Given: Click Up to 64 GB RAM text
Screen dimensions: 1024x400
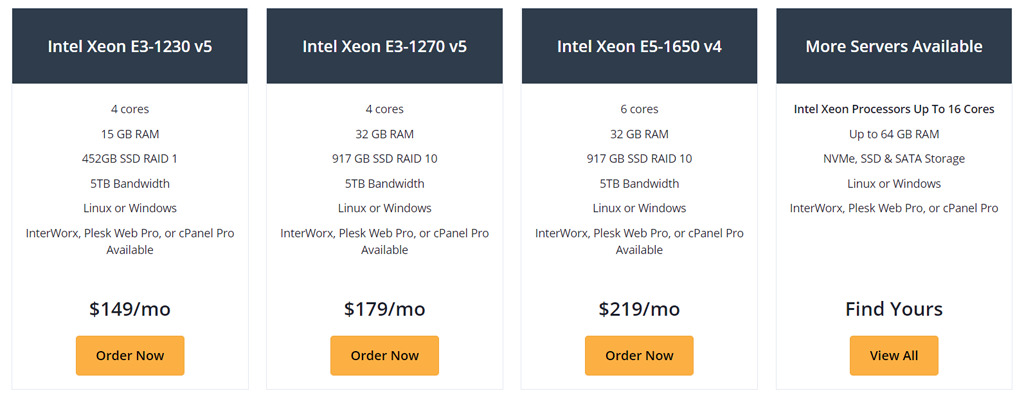Looking at the screenshot, I should (894, 134).
